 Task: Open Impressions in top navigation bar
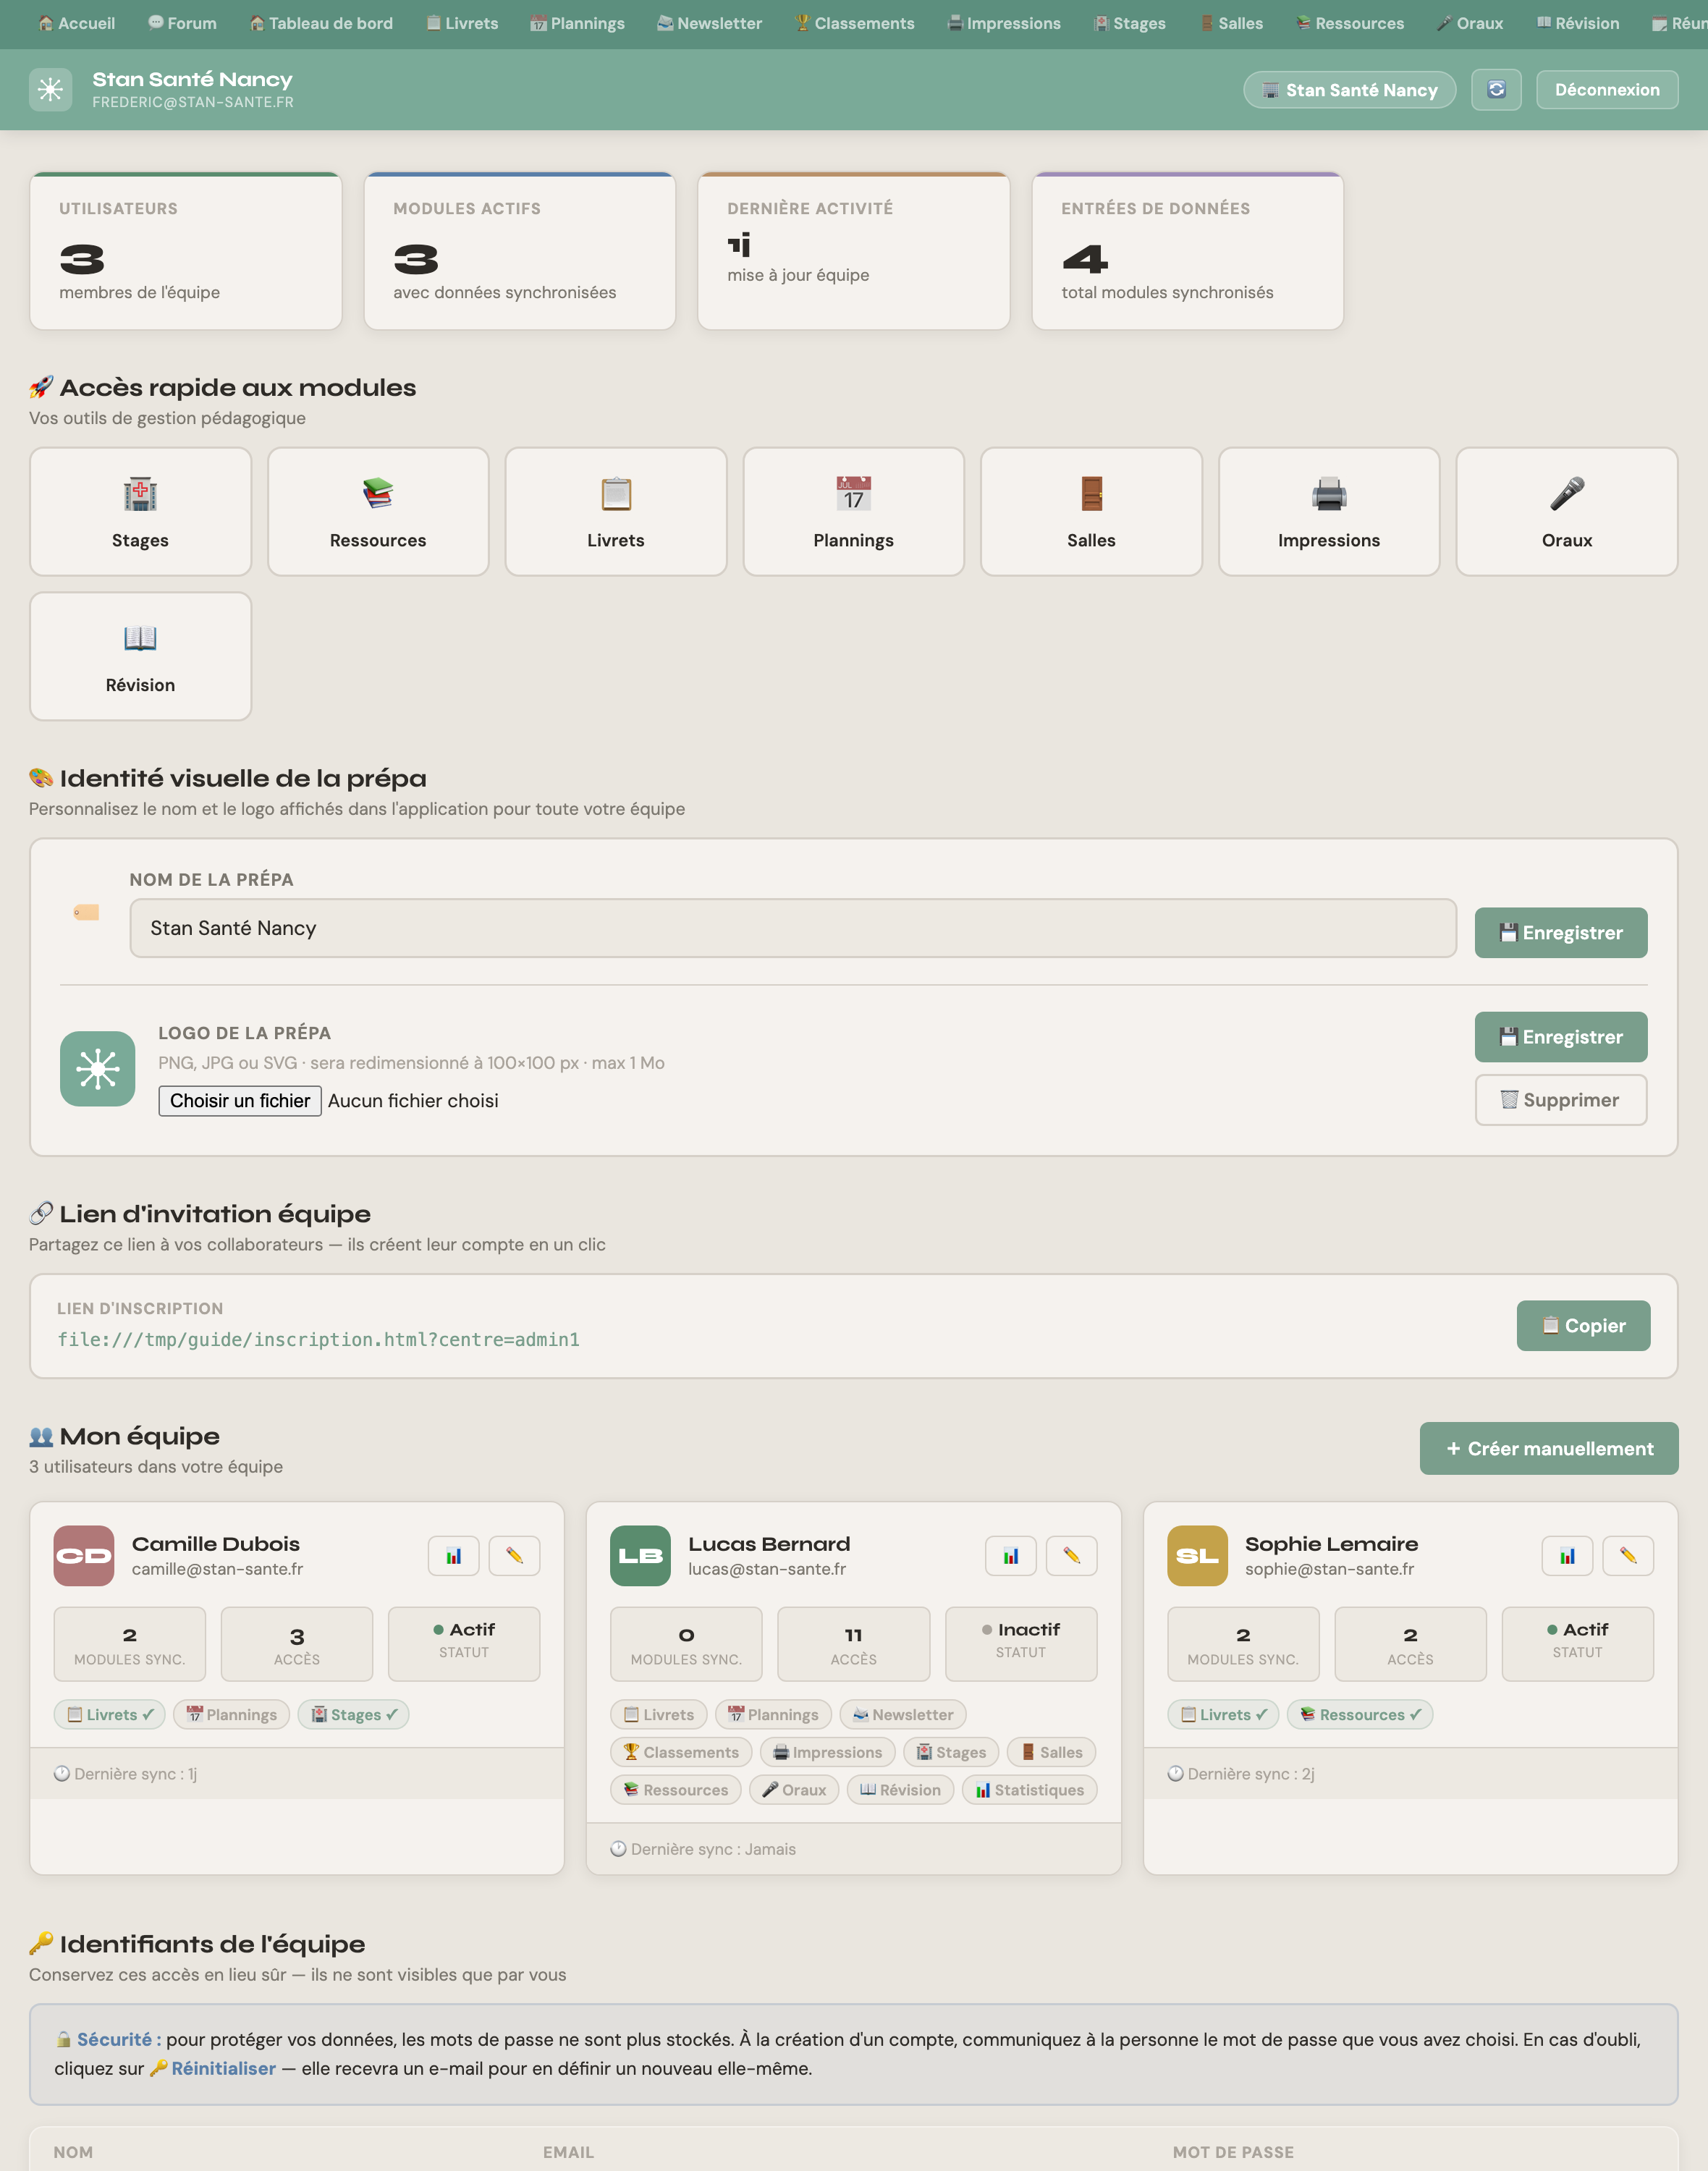click(1004, 23)
